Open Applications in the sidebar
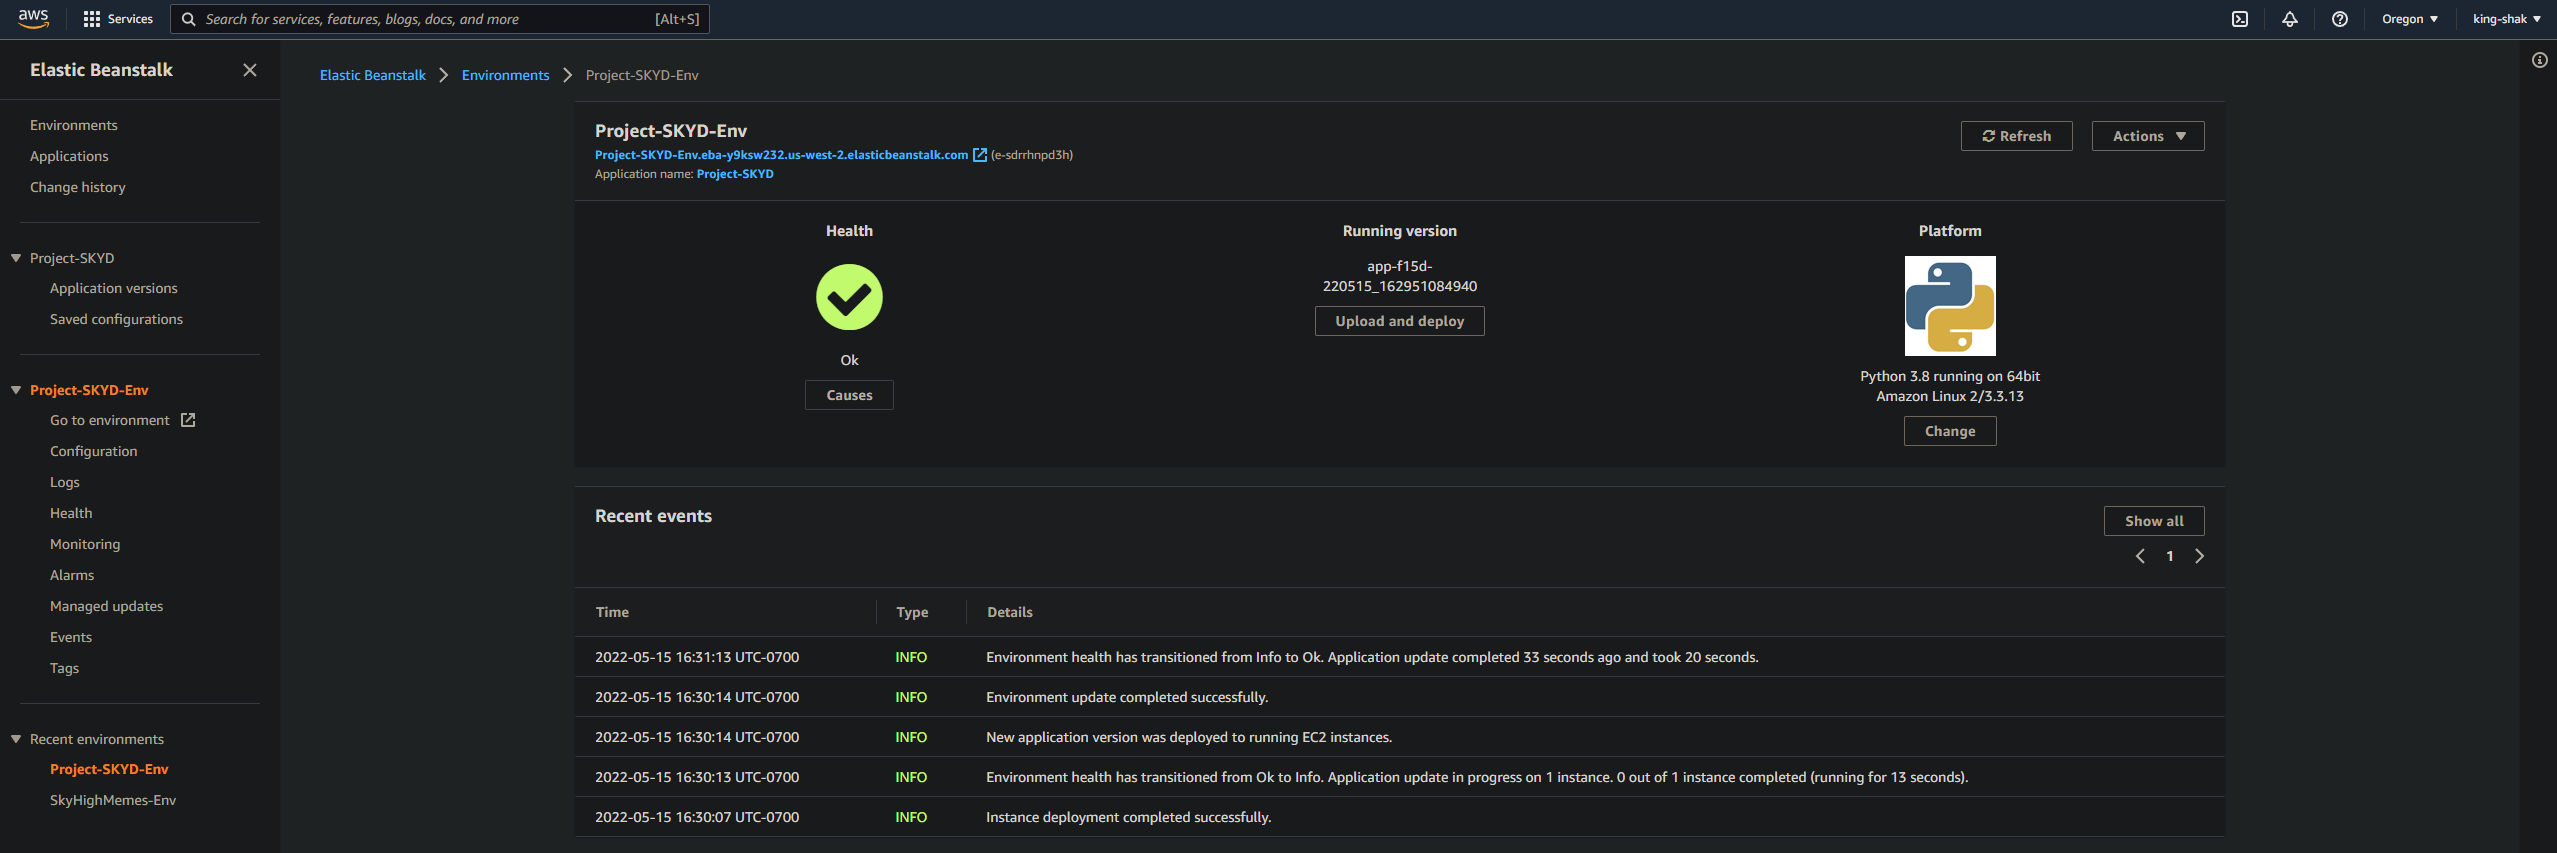 tap(69, 156)
